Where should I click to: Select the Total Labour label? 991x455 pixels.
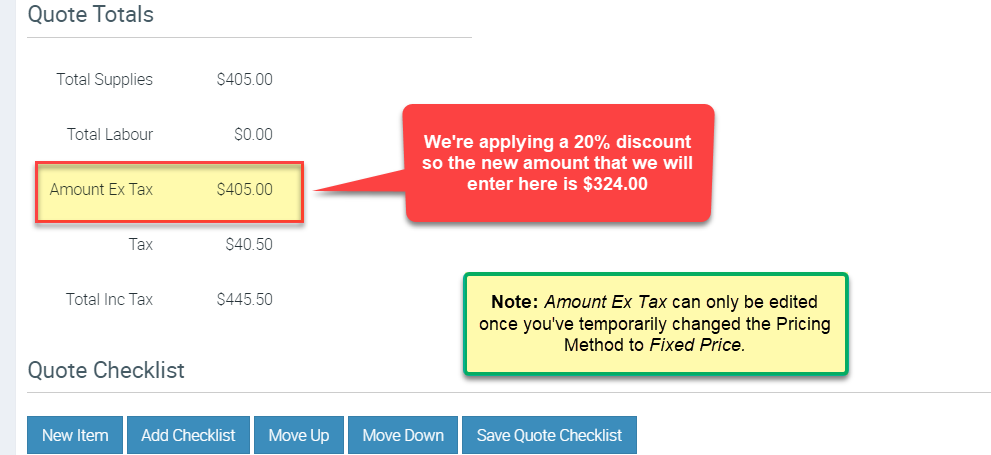point(109,134)
